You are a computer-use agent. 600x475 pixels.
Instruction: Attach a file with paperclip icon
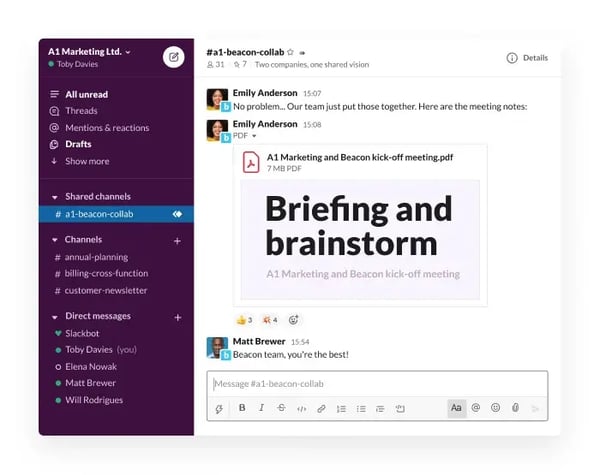coord(515,408)
